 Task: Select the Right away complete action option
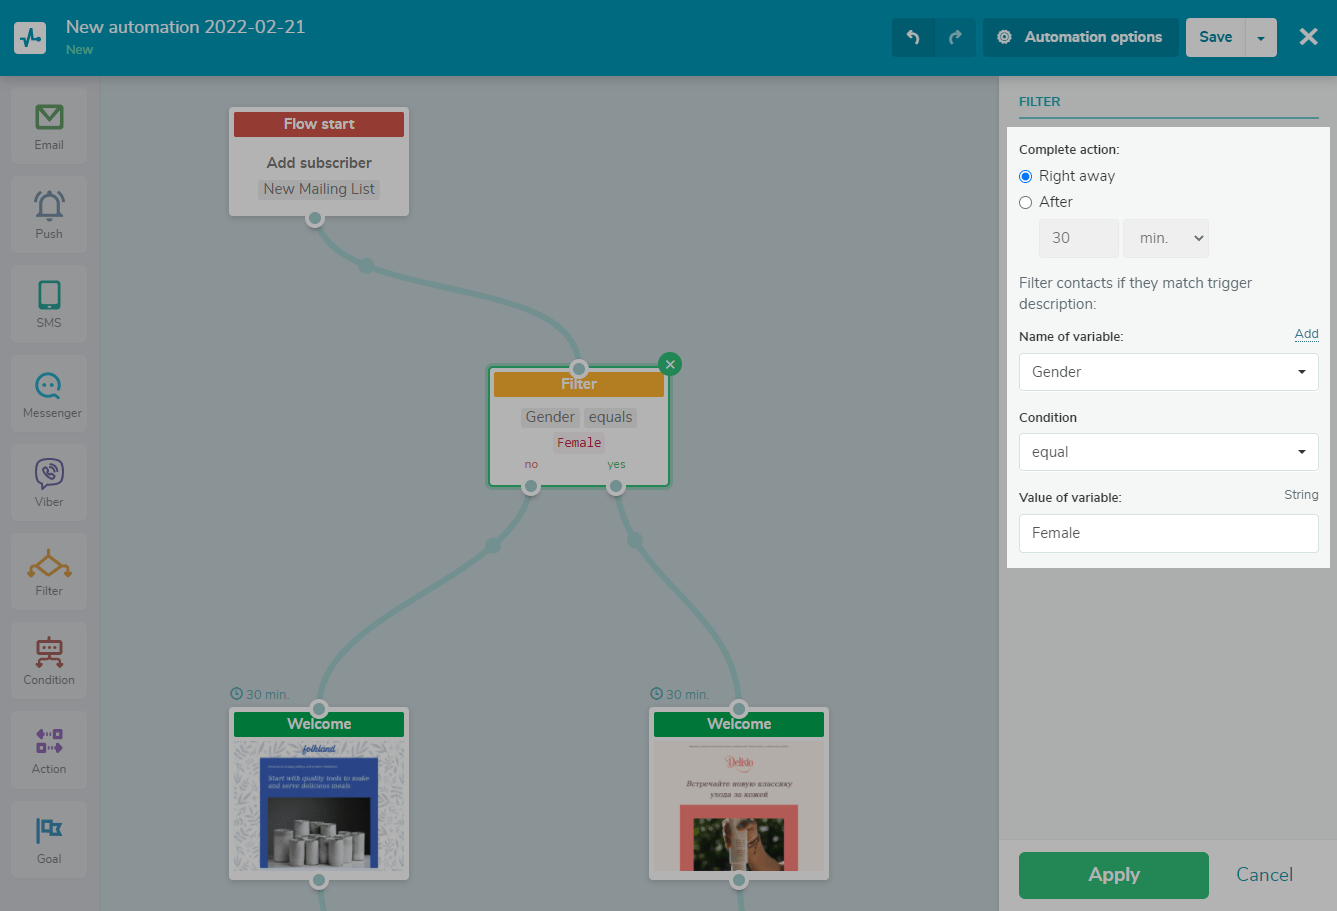point(1025,176)
